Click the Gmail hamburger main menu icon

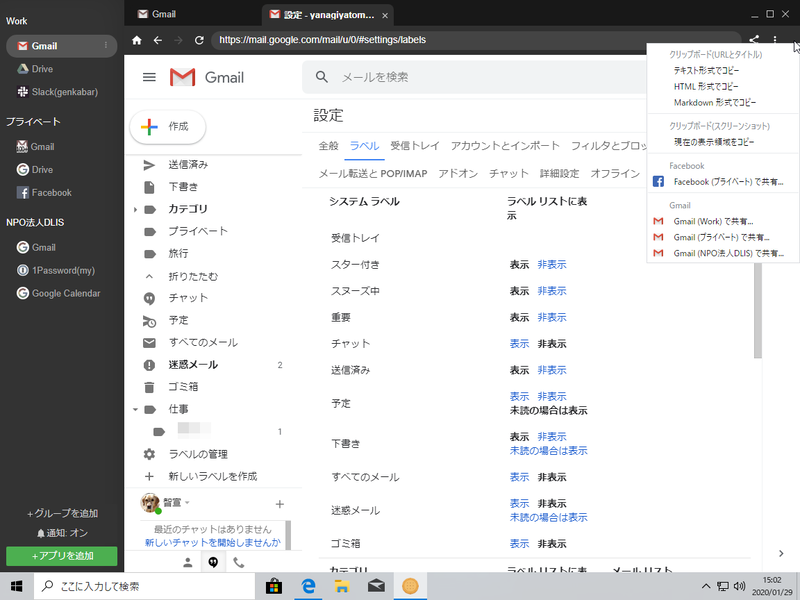tap(149, 77)
